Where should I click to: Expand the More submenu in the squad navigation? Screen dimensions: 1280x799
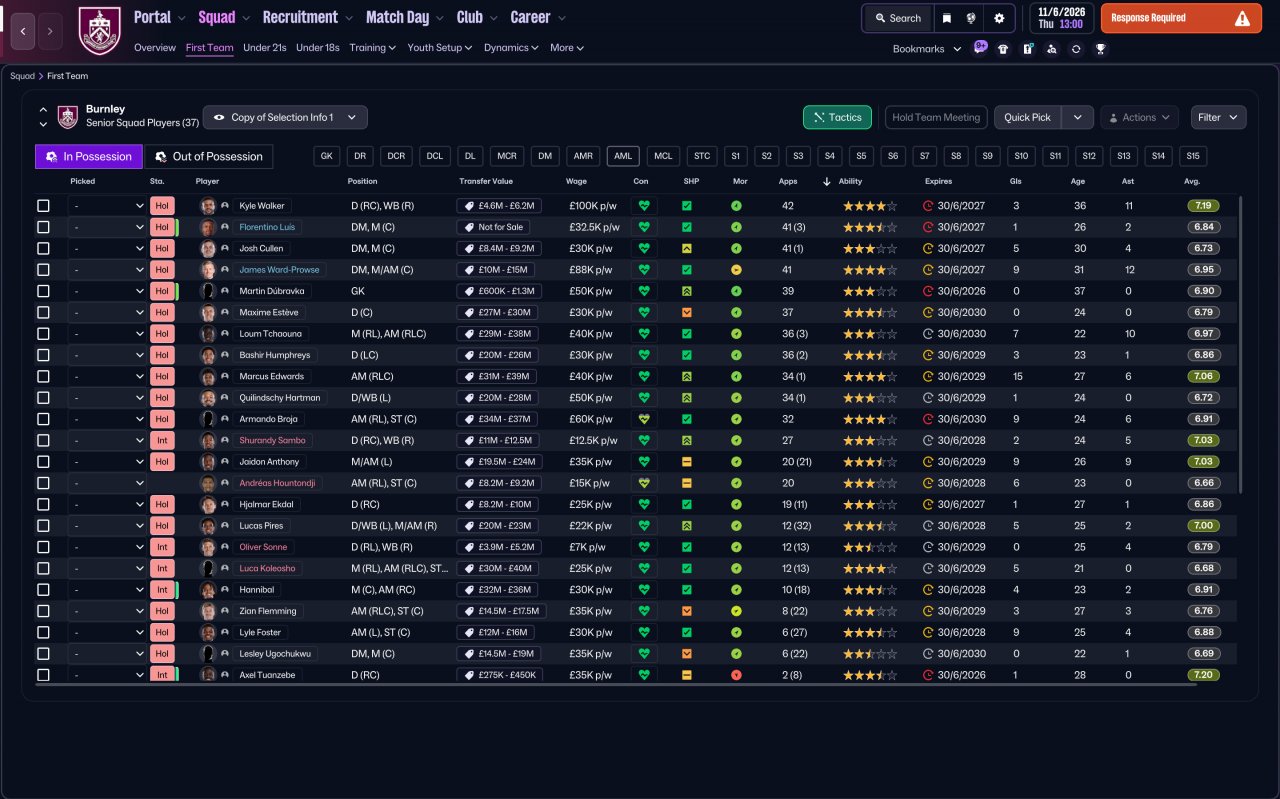point(566,48)
